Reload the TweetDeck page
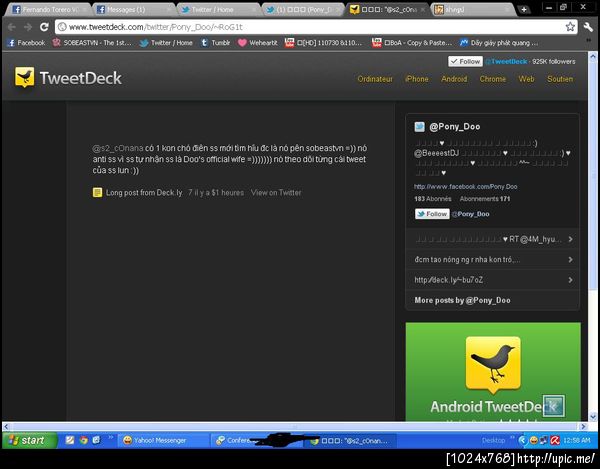600x469 pixels. click(x=44, y=27)
